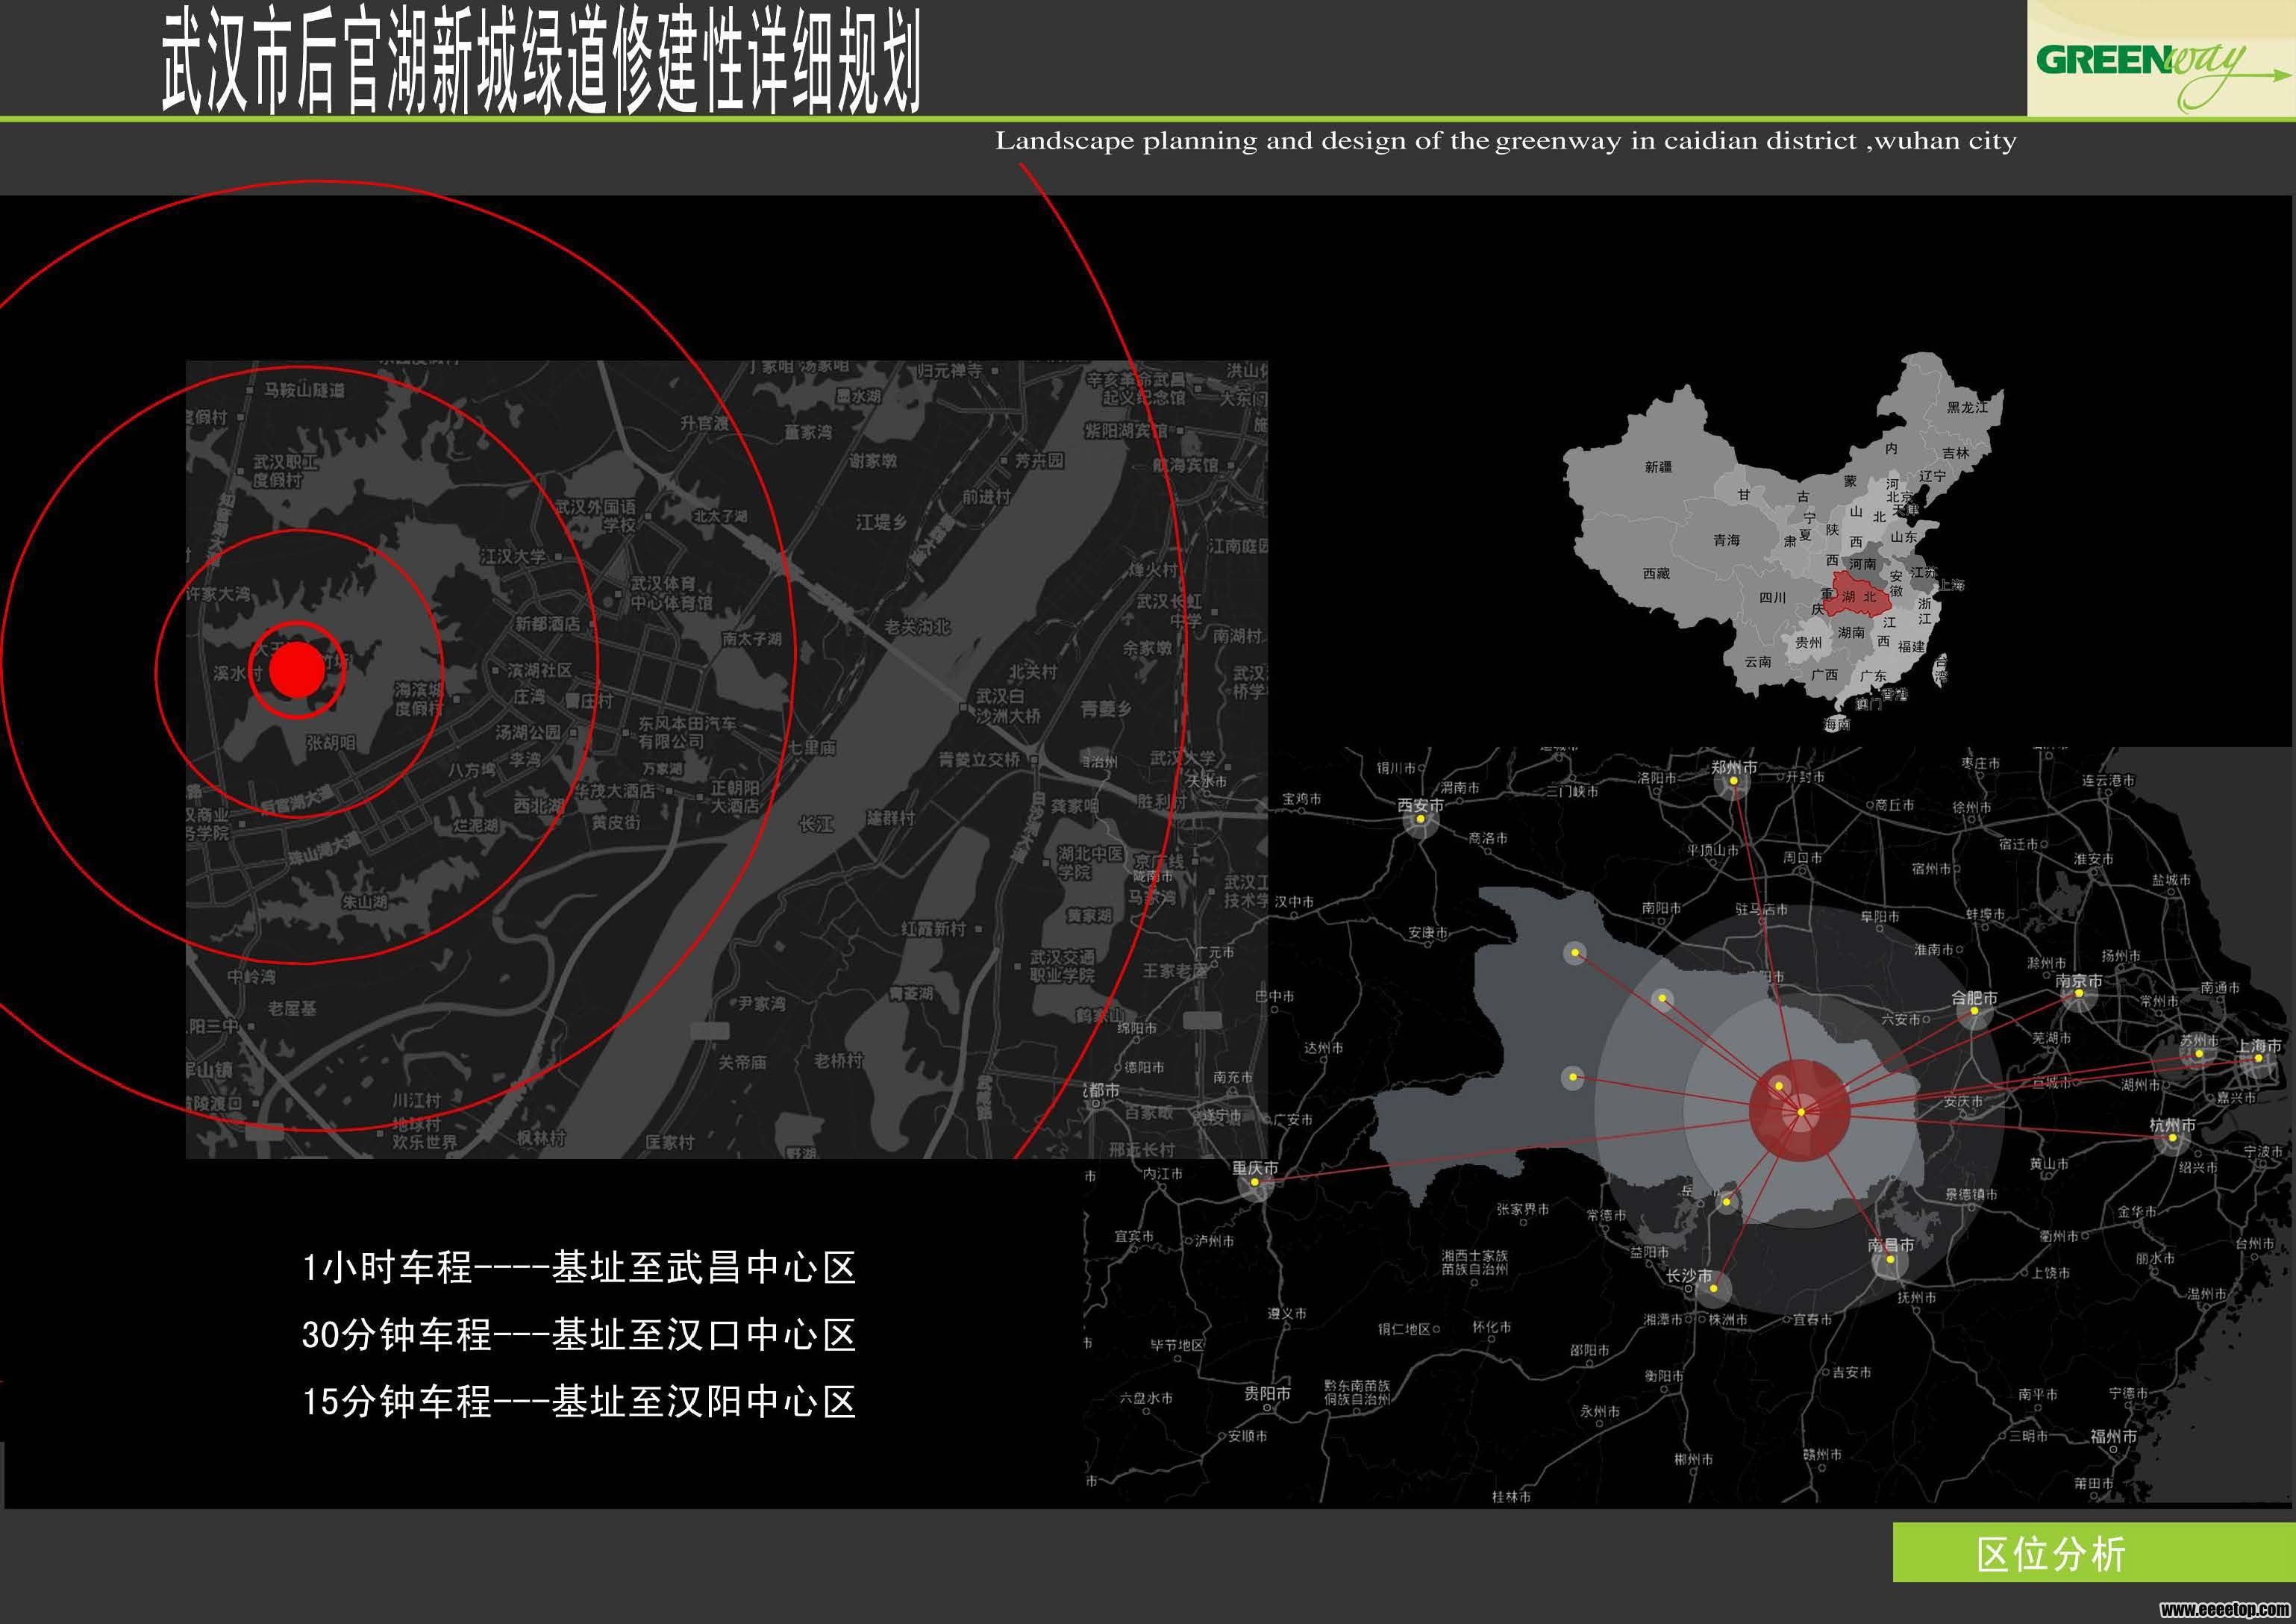Click the 杭州市 label on regional map

2172,1125
